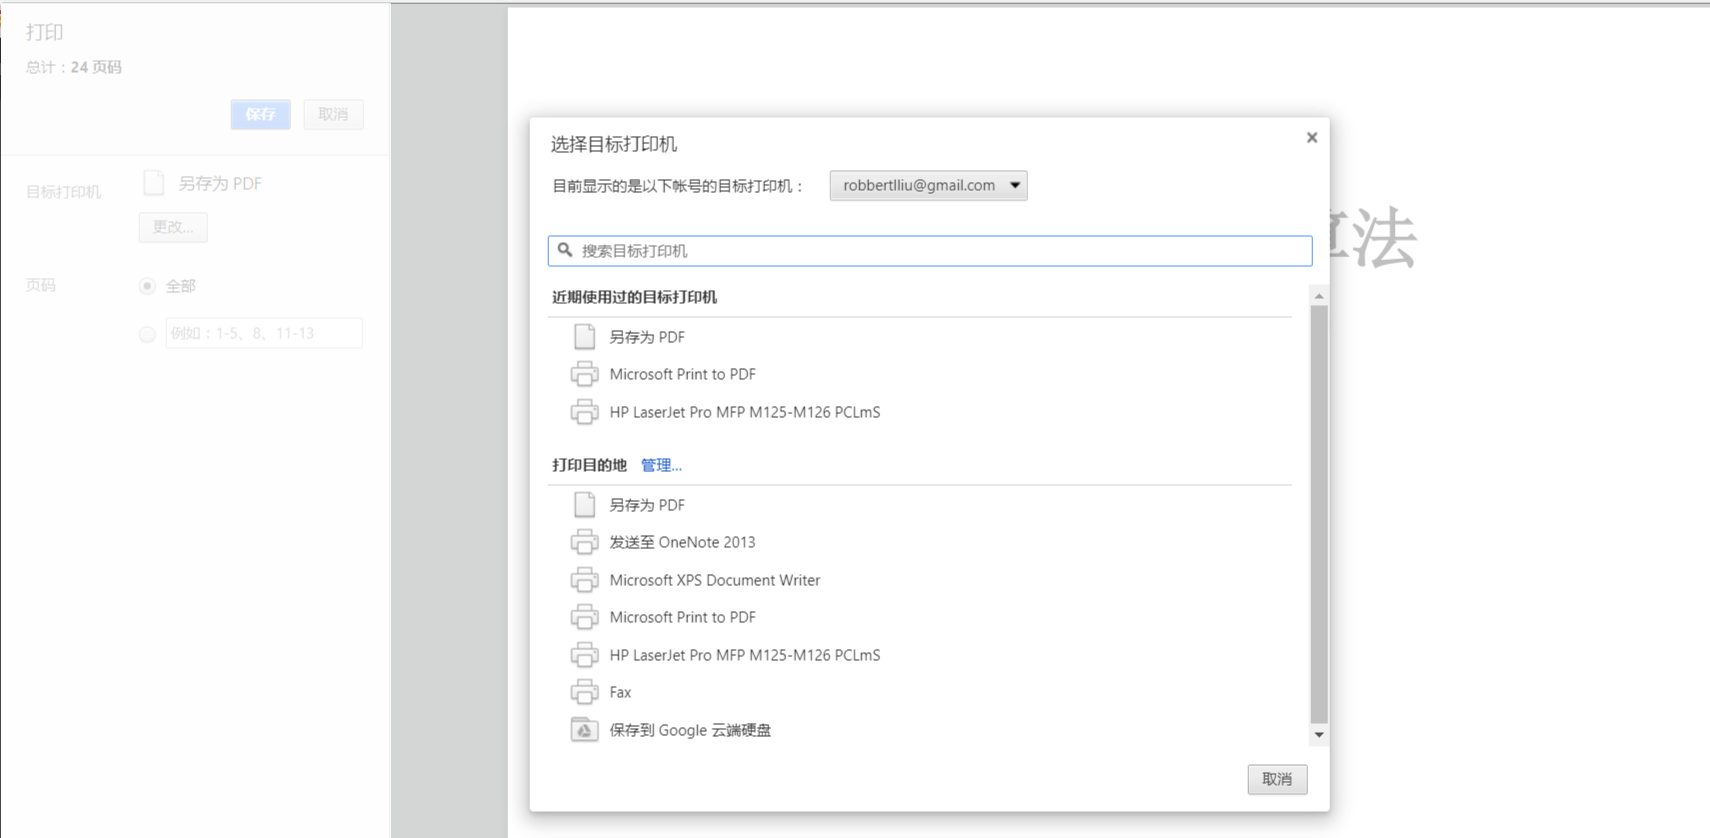Close the 选择目标打印机 dialog
Screen dimensions: 1710x838
point(1312,138)
